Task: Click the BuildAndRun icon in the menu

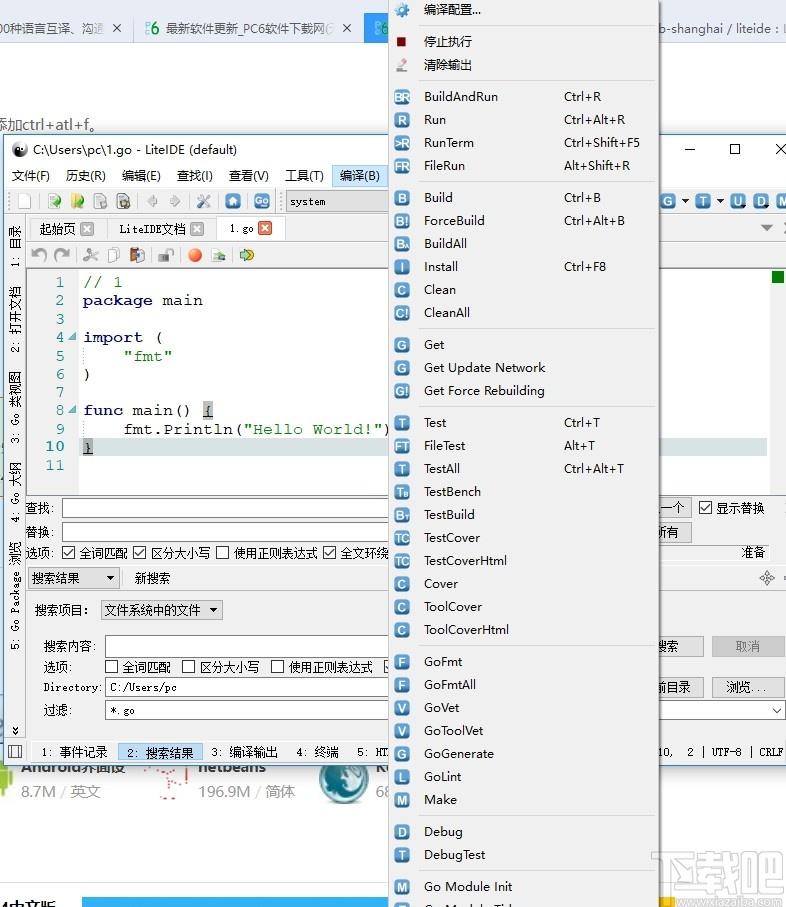Action: tap(402, 97)
